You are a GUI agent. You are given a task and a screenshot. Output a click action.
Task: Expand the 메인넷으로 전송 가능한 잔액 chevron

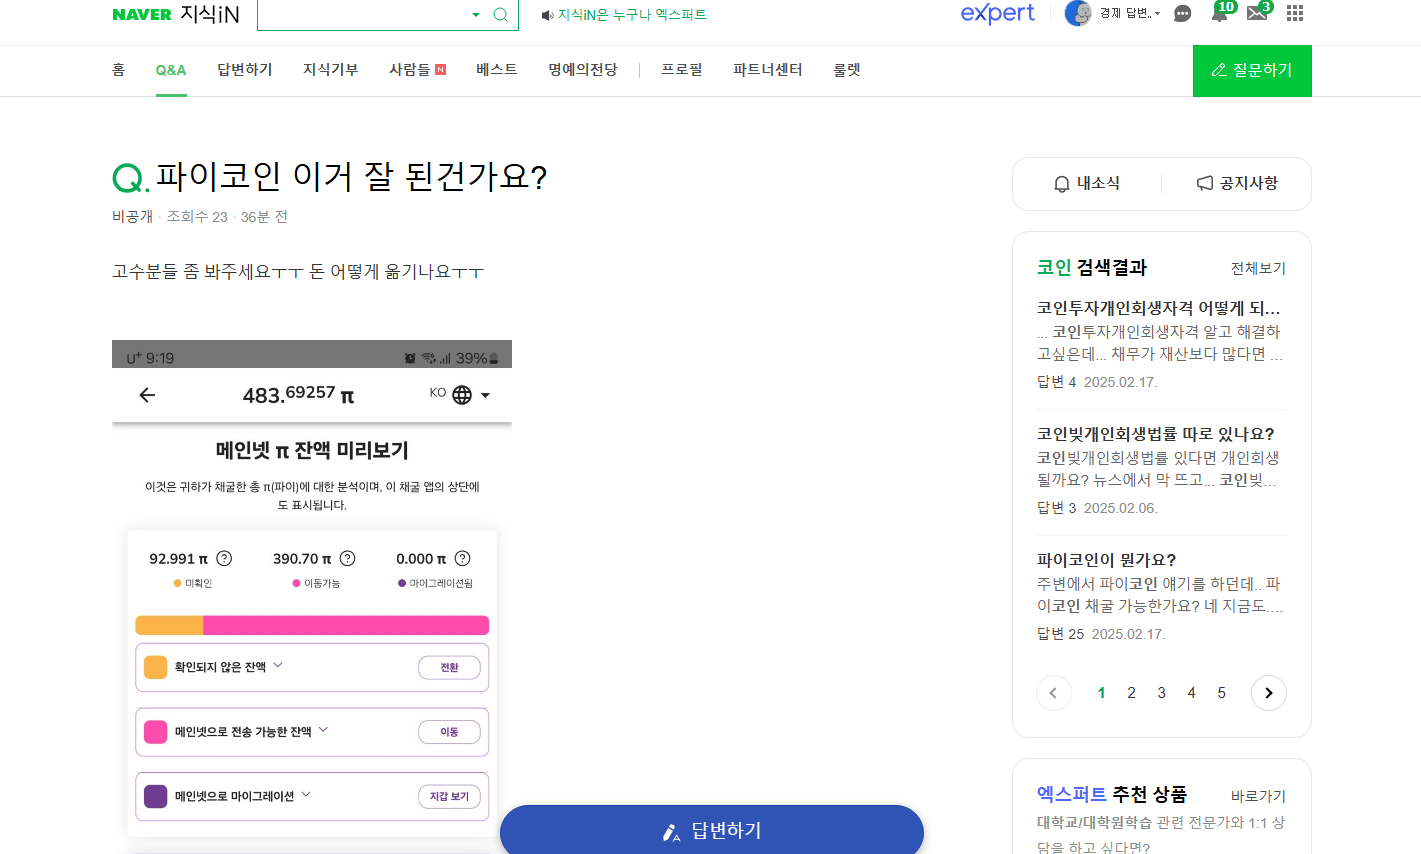coord(323,730)
